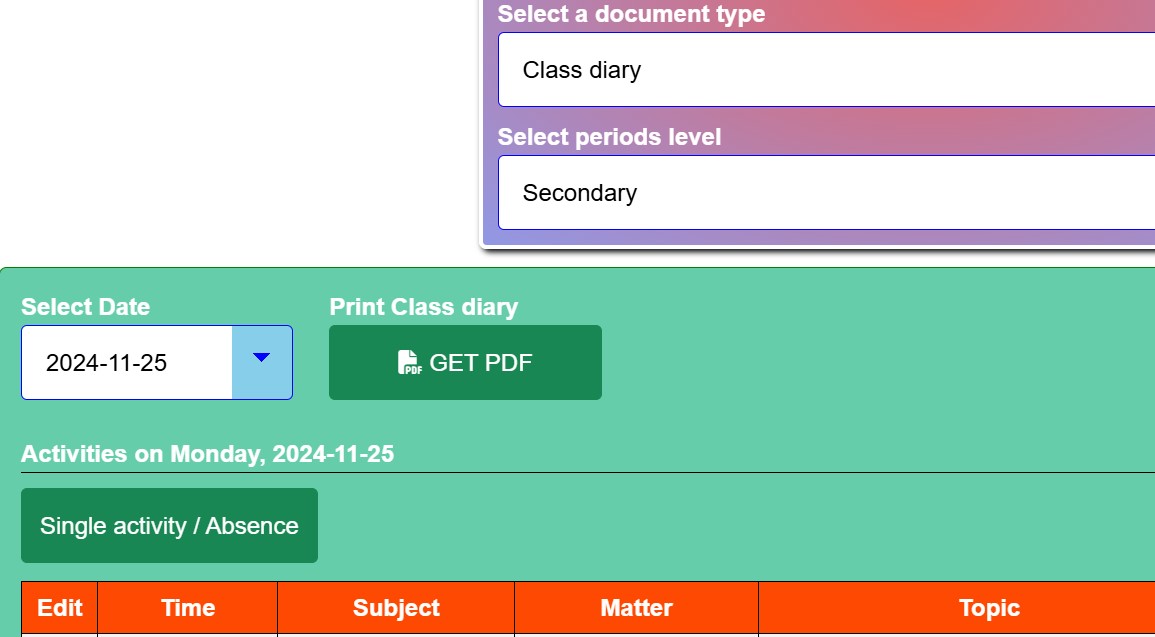Click the GET PDF button
The height and width of the screenshot is (637, 1155).
(x=465, y=362)
